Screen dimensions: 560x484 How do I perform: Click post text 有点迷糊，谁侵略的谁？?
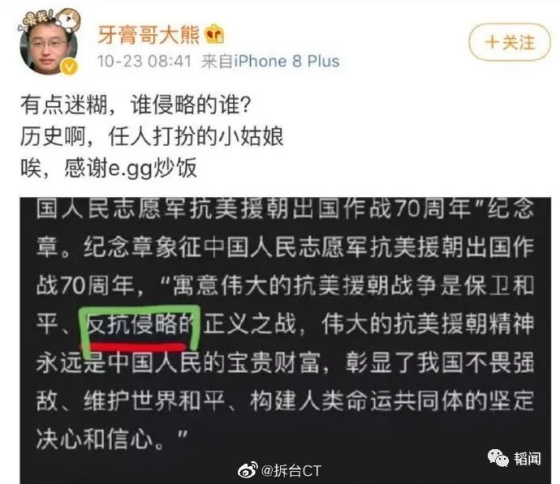pos(136,105)
